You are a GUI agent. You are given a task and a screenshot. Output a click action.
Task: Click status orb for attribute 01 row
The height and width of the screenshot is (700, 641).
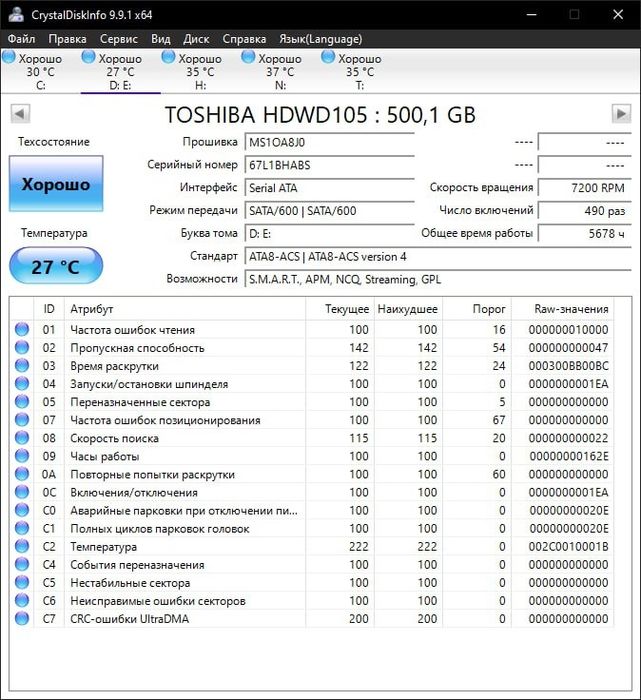(22, 329)
